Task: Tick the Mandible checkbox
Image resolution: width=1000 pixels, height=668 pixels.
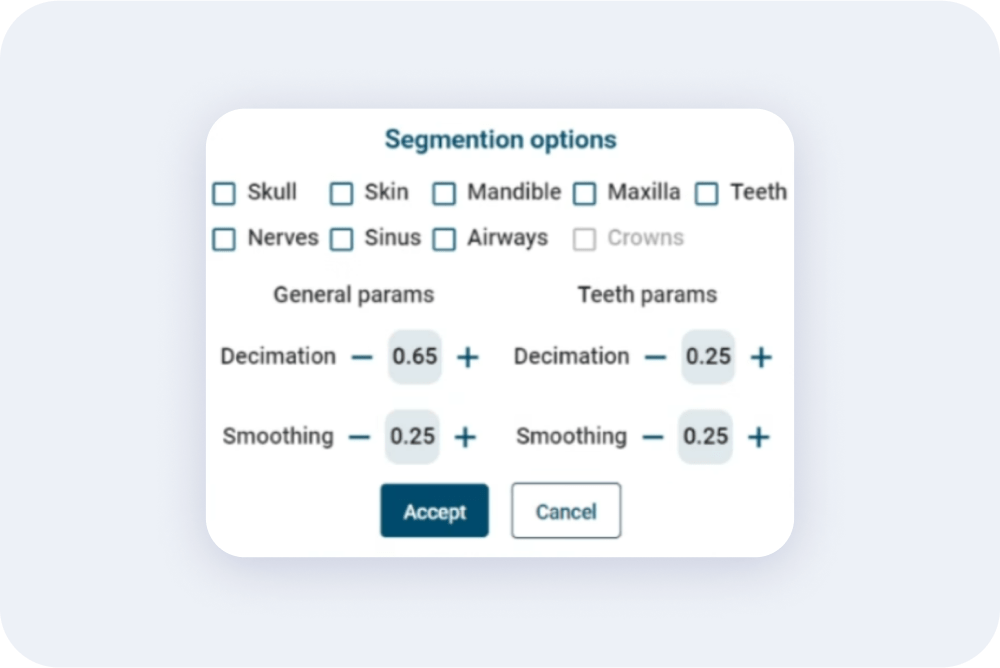Action: click(x=444, y=193)
